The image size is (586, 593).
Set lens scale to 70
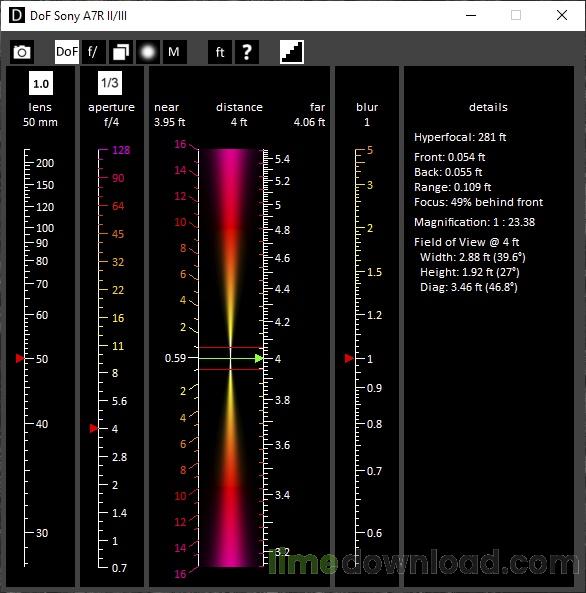tap(42, 284)
